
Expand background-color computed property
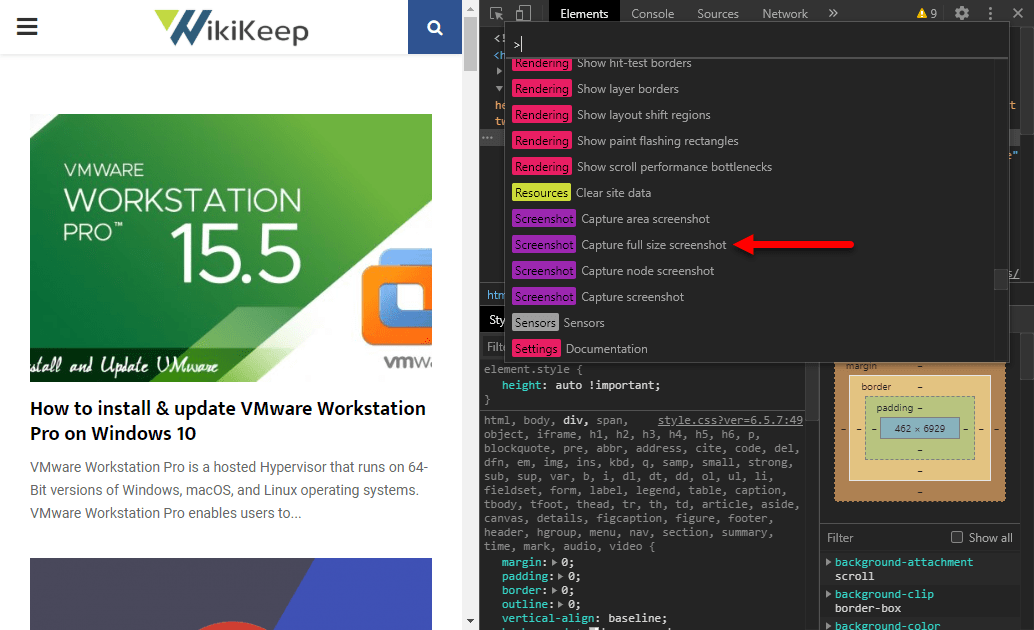point(828,625)
